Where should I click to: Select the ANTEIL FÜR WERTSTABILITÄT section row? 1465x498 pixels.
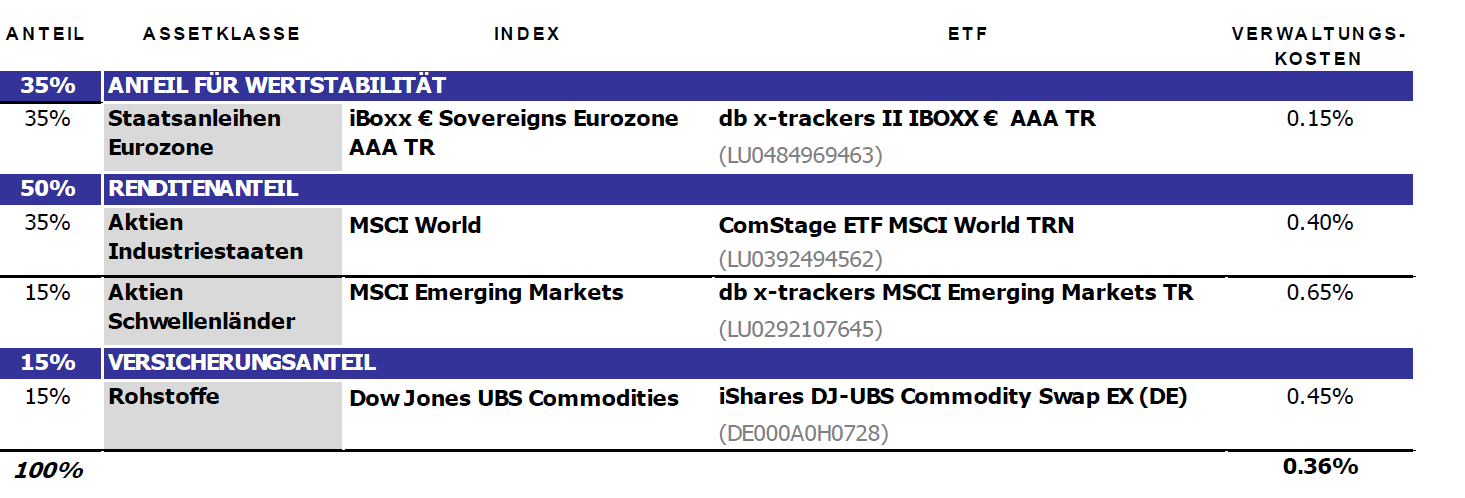[x=277, y=86]
